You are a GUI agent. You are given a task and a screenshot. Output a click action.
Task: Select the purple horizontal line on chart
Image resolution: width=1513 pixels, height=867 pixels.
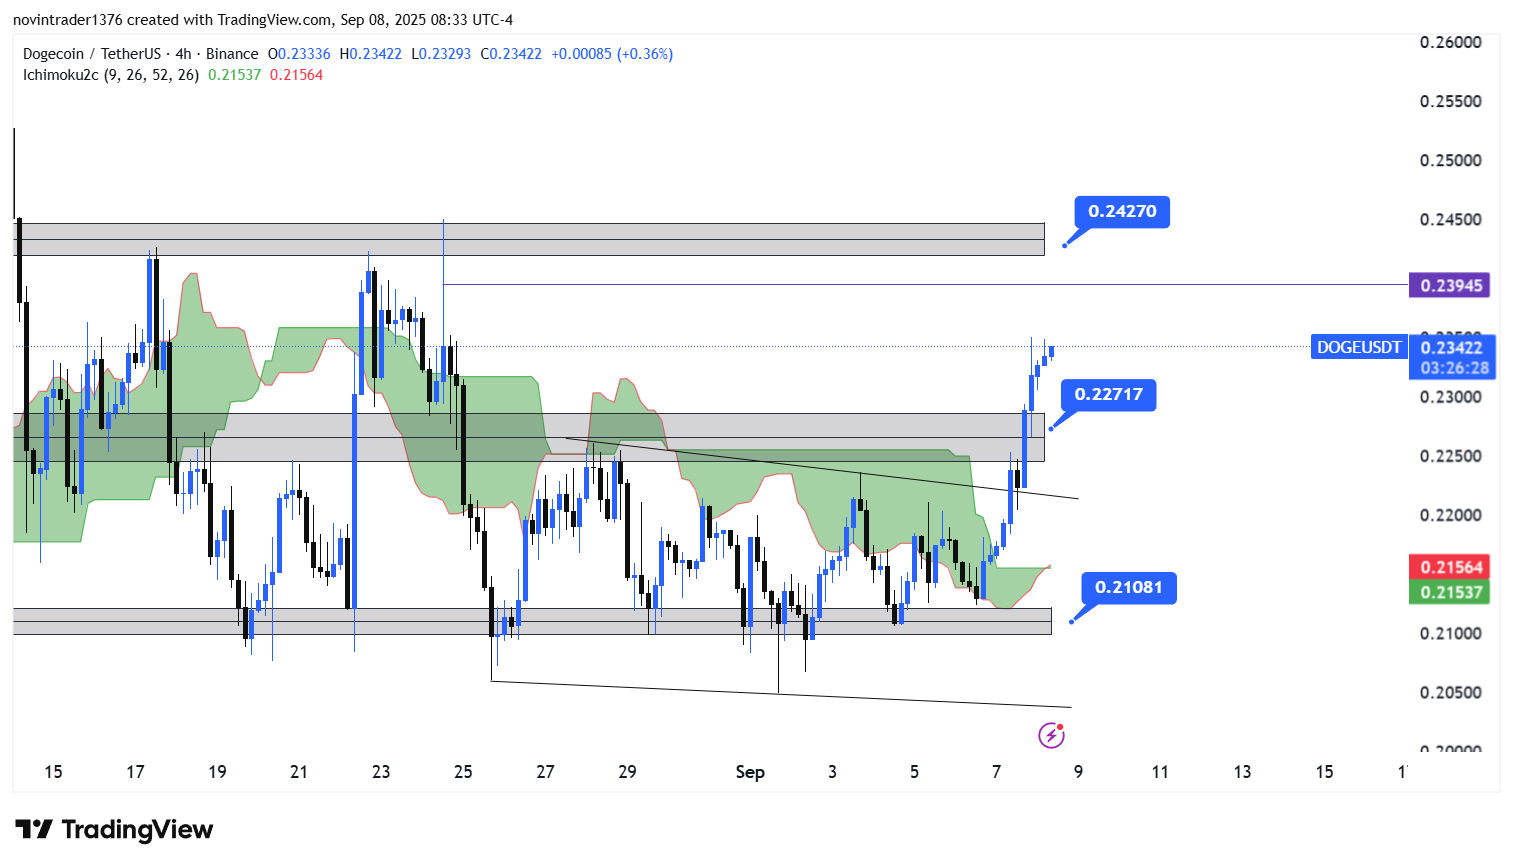pos(900,285)
